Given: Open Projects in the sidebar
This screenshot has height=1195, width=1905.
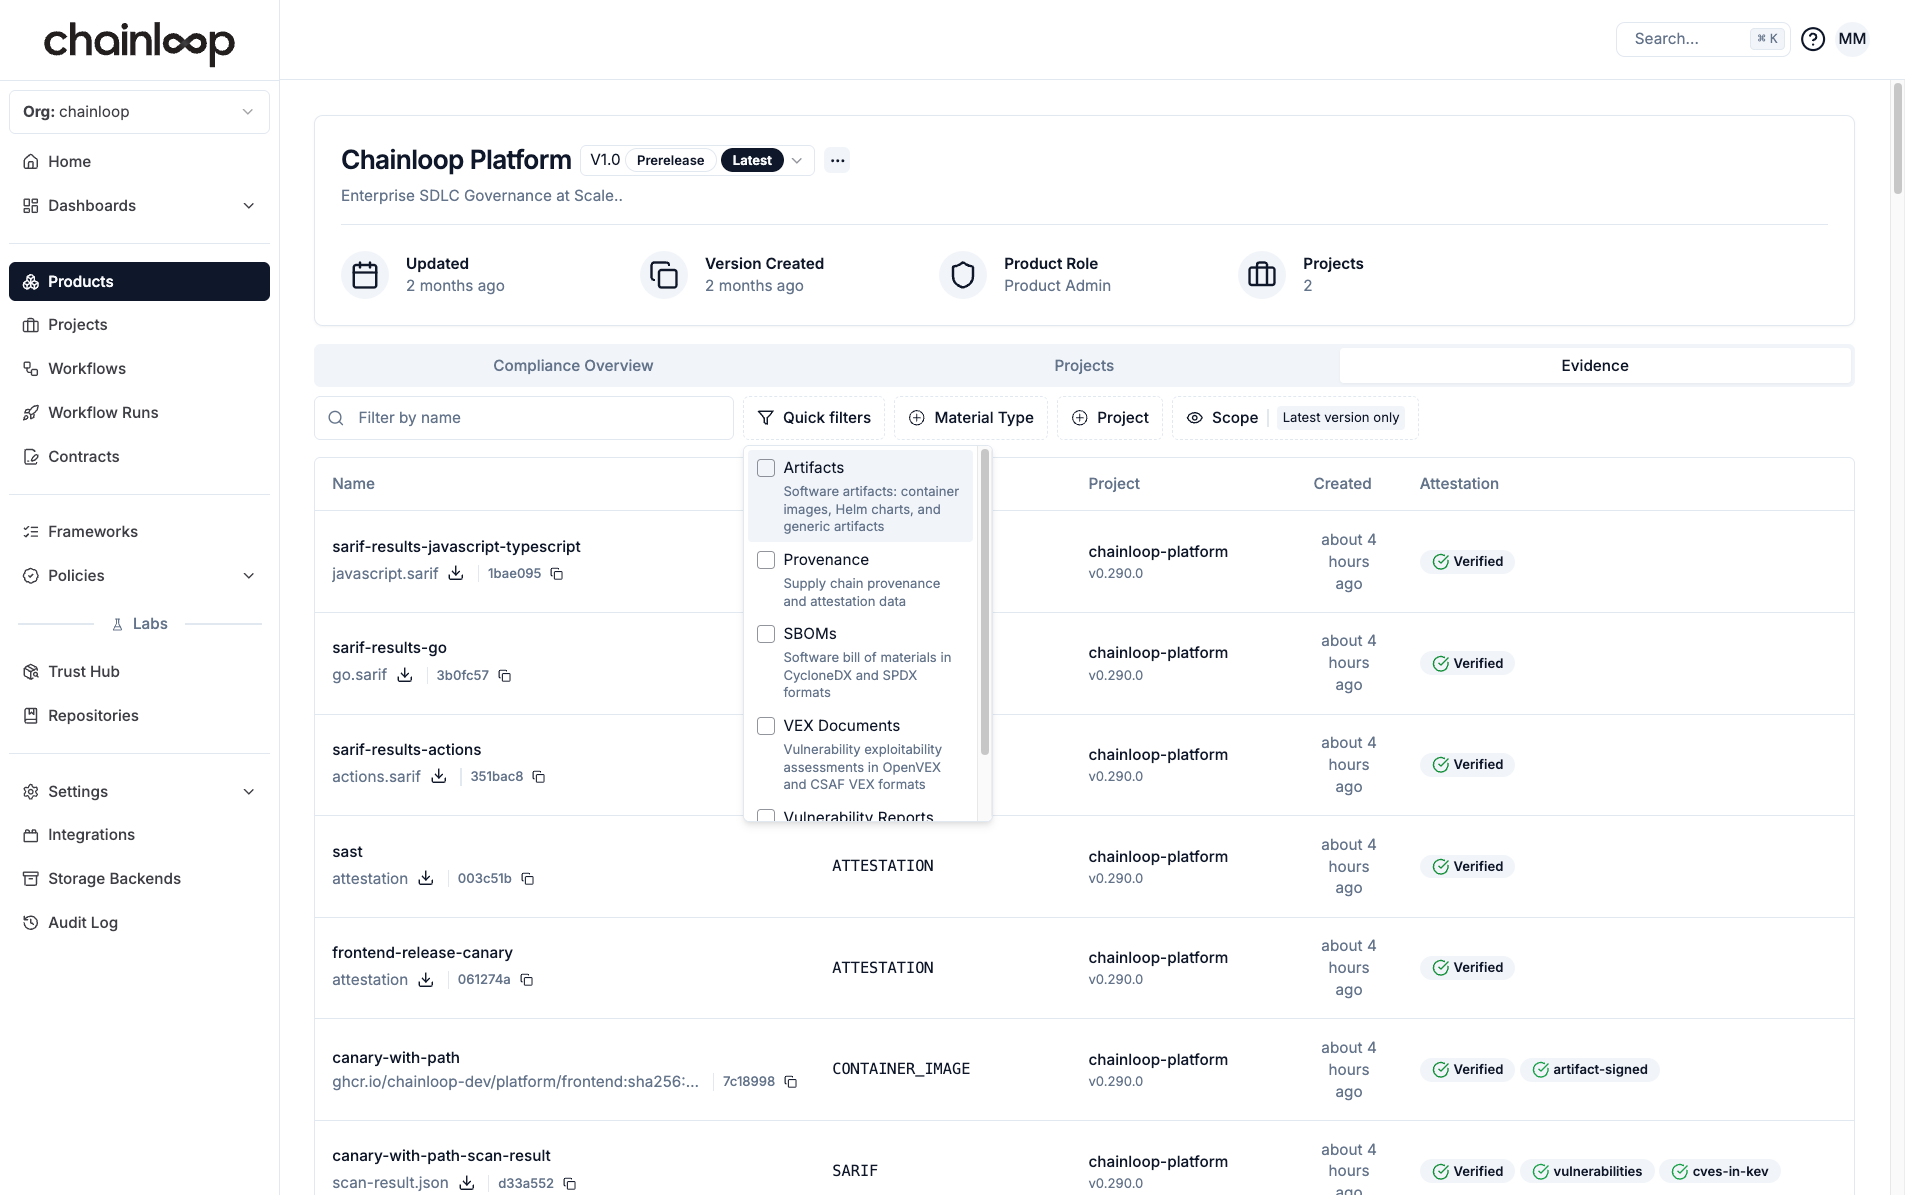Looking at the screenshot, I should [x=139, y=324].
